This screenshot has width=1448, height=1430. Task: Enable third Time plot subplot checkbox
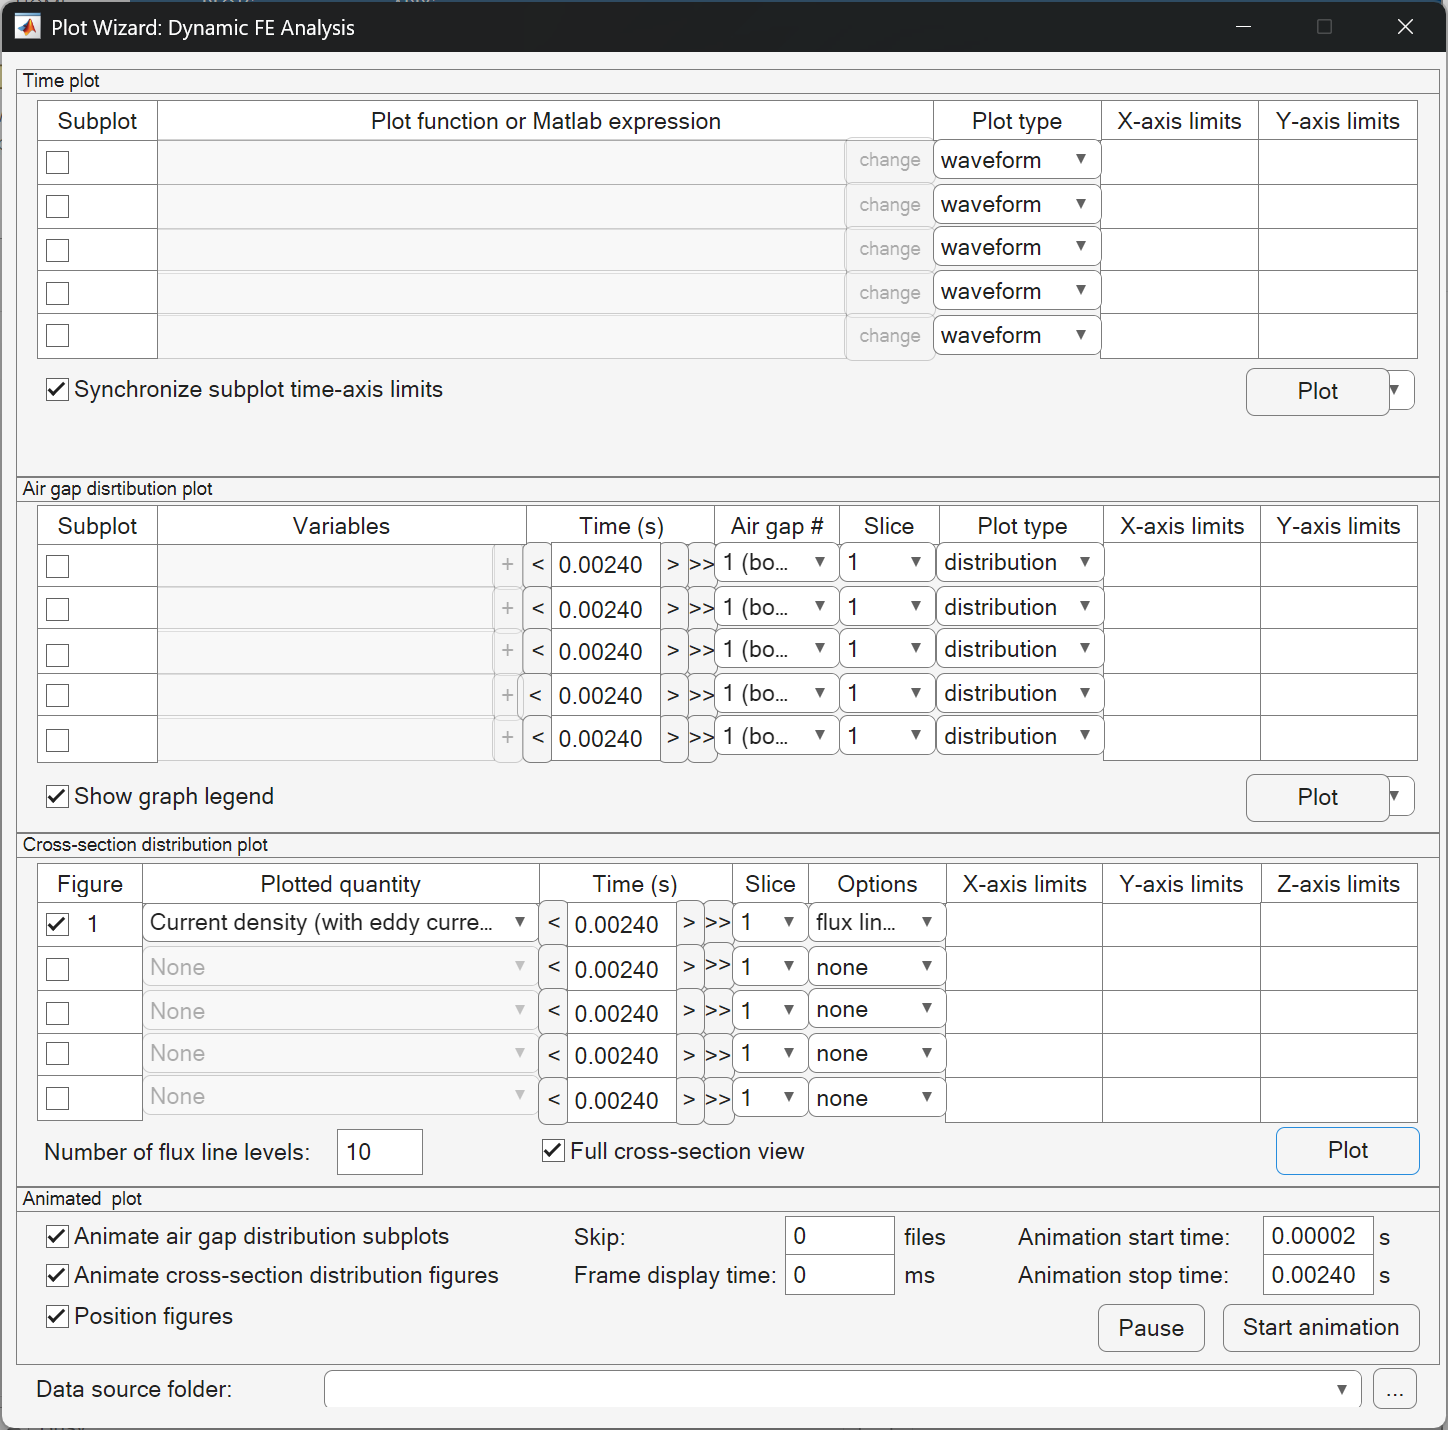click(x=58, y=250)
